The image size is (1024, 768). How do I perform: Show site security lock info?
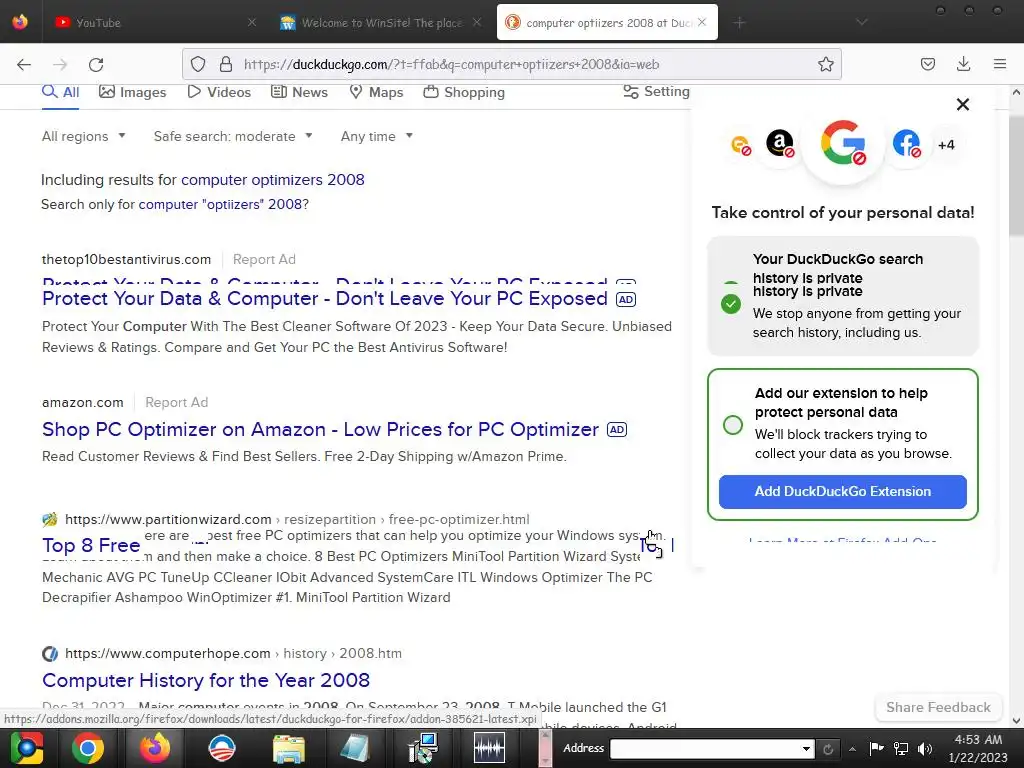(x=226, y=64)
